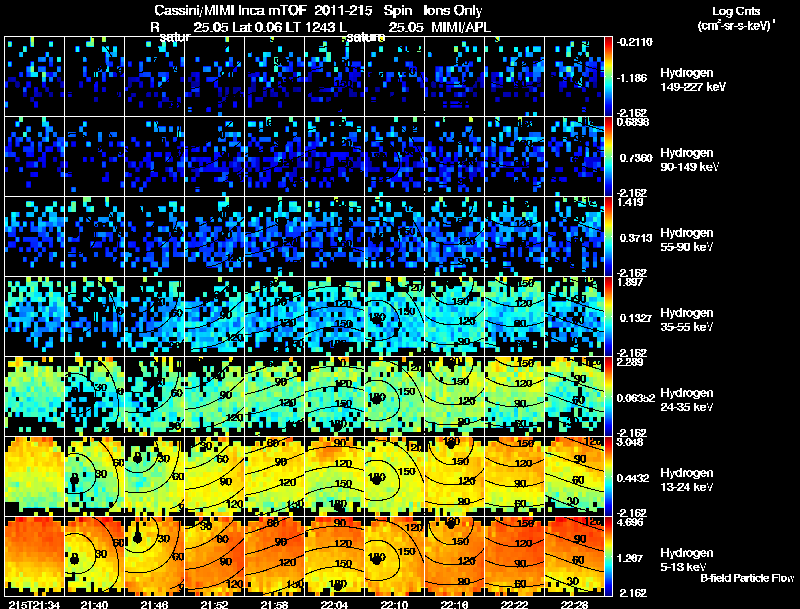Click the '2.289' colorbar value
This screenshot has height=609, width=800.
[630, 362]
